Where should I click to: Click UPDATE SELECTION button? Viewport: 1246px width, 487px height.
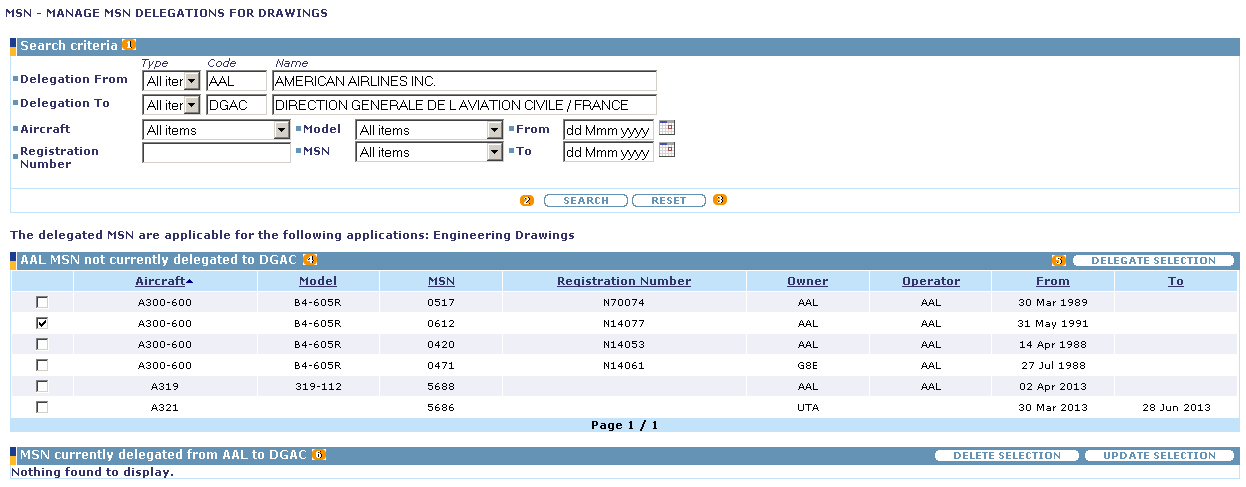pos(1159,455)
